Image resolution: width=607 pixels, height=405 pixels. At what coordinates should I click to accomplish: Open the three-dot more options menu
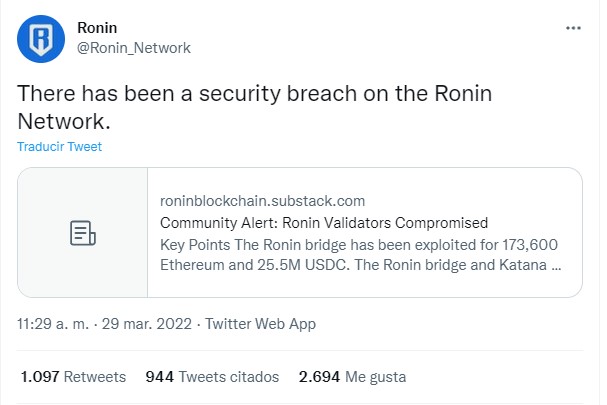pyautogui.click(x=573, y=28)
